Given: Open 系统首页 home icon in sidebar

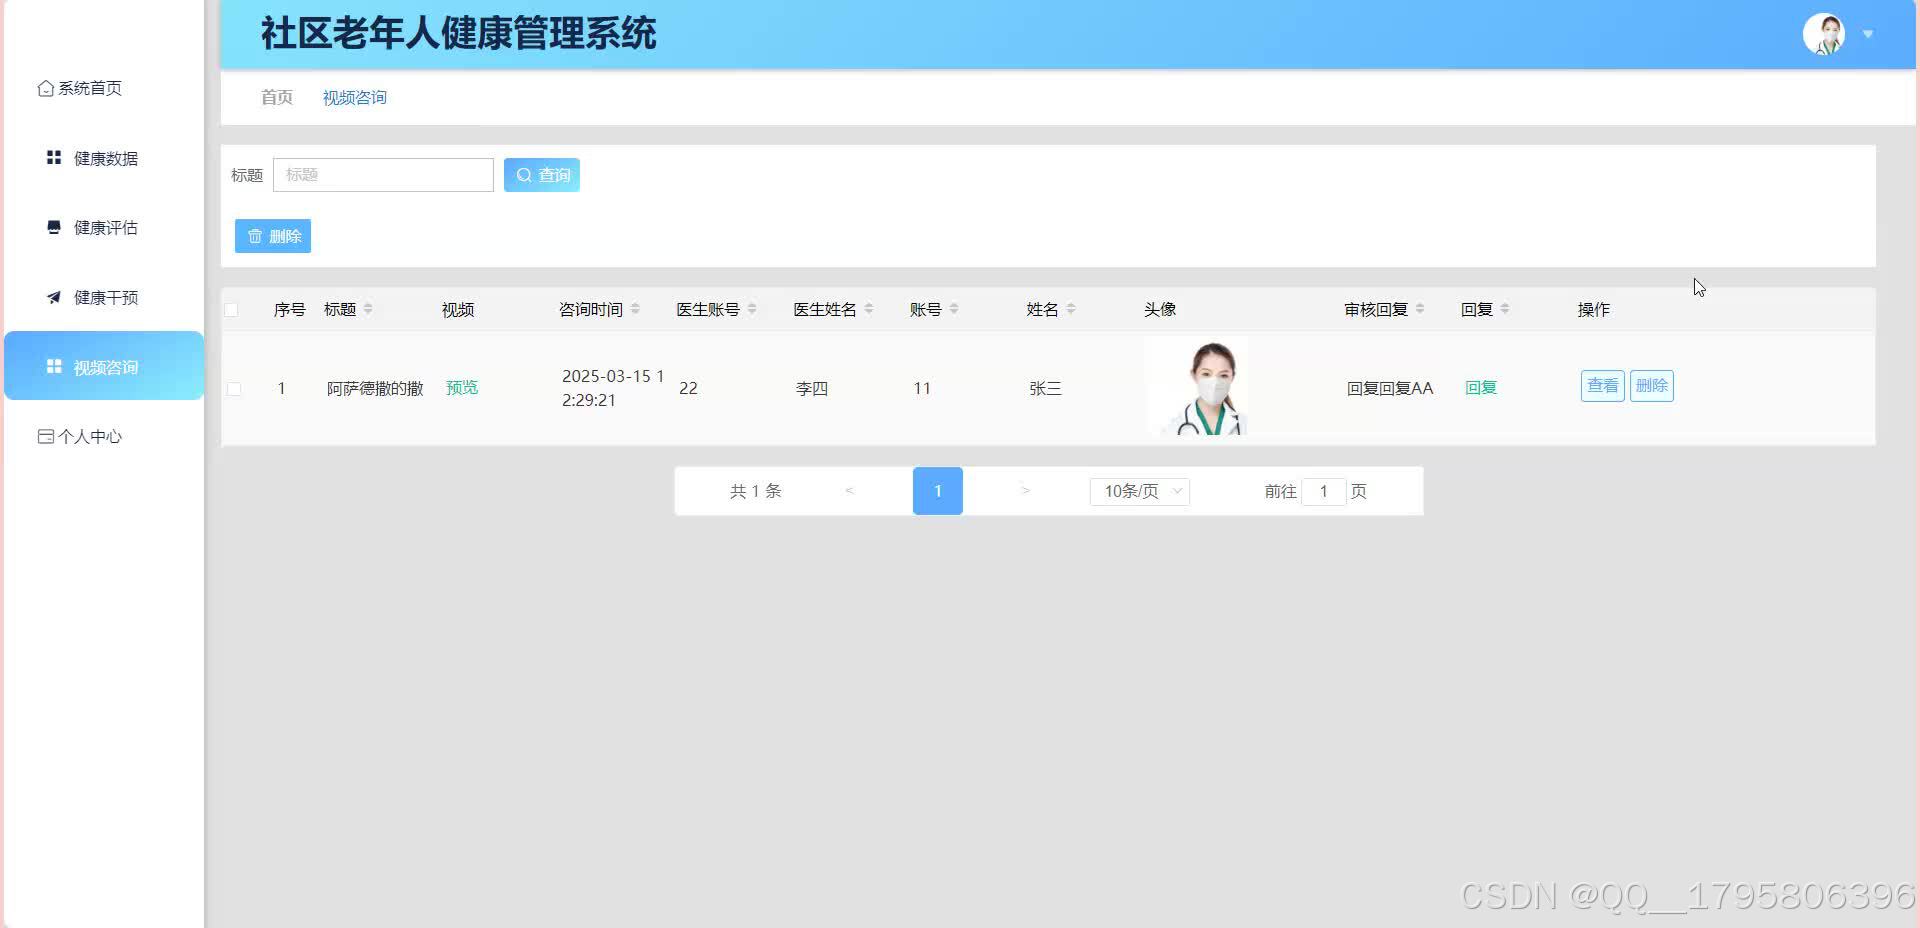Looking at the screenshot, I should click(46, 88).
